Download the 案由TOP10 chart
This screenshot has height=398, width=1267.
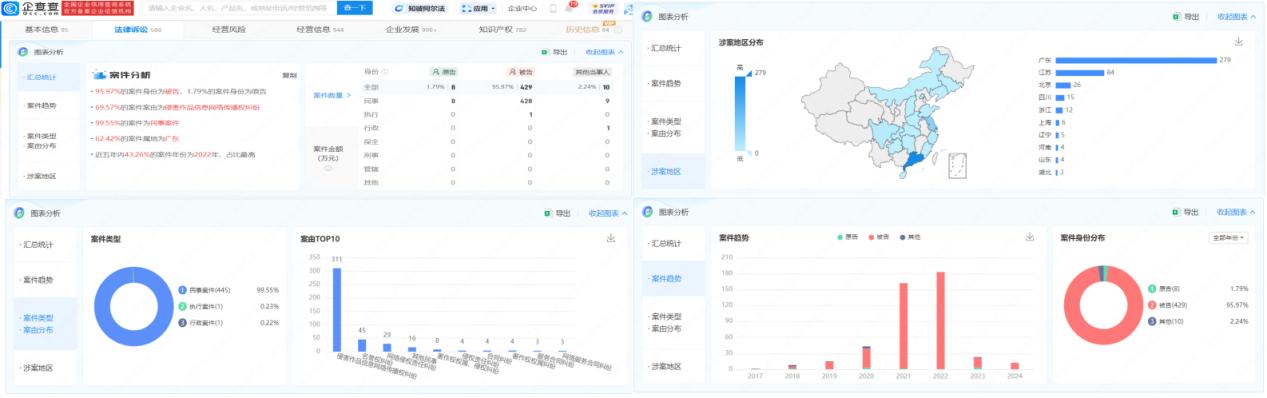611,239
